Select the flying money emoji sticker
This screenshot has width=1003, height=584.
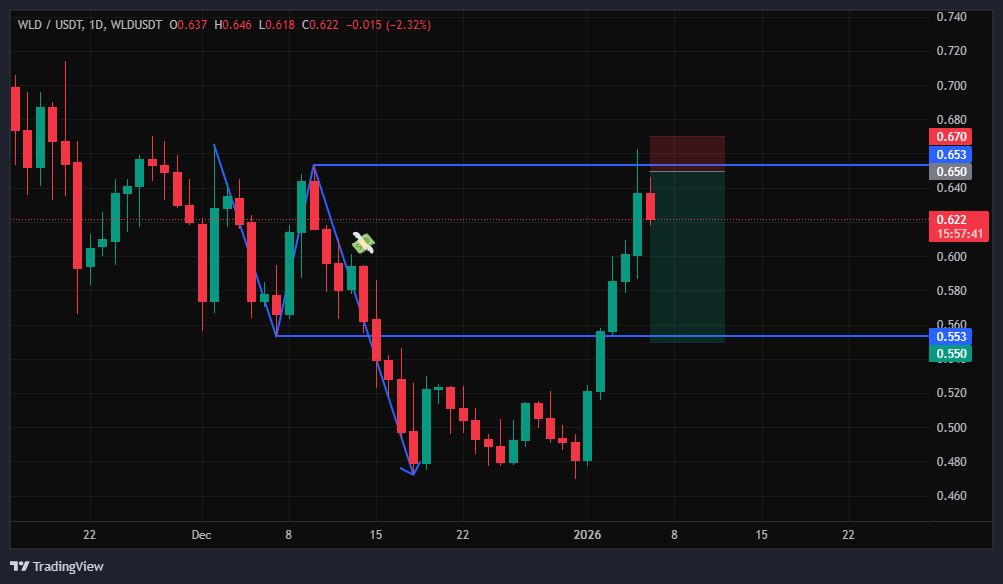pyautogui.click(x=363, y=242)
